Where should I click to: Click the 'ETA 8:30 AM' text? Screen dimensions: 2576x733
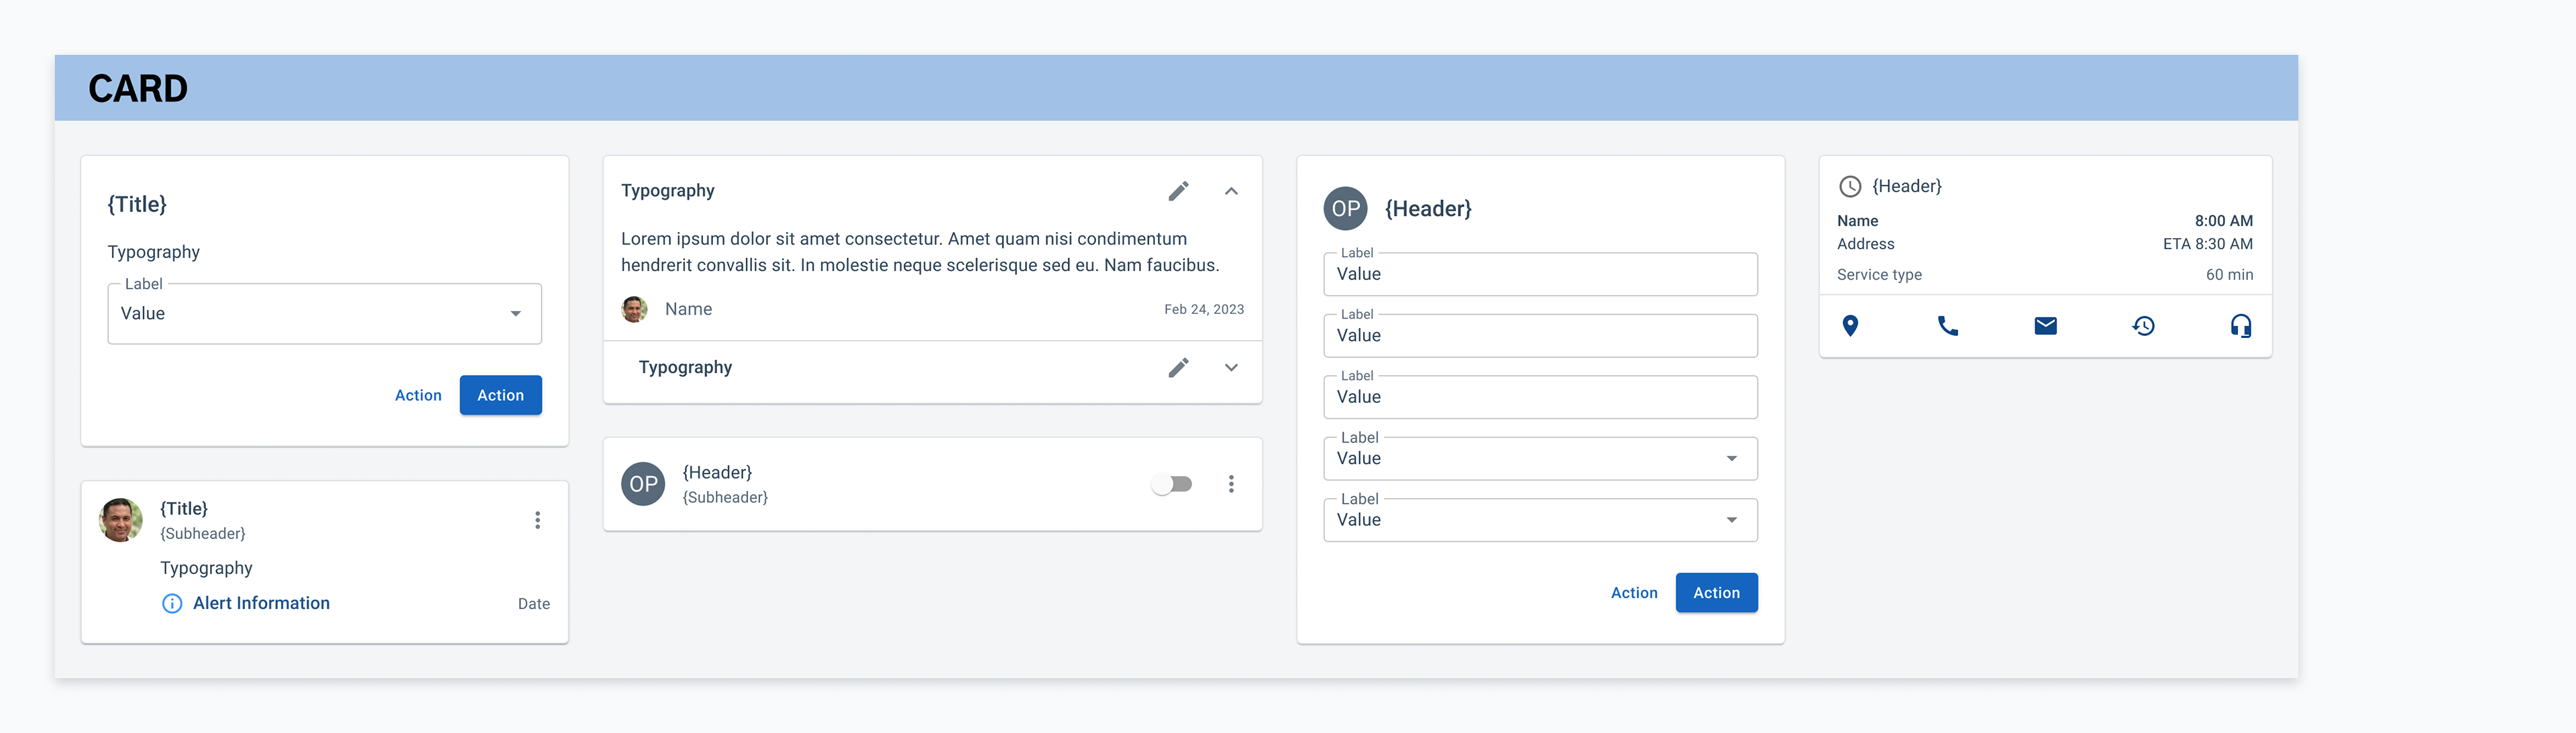(x=2208, y=244)
